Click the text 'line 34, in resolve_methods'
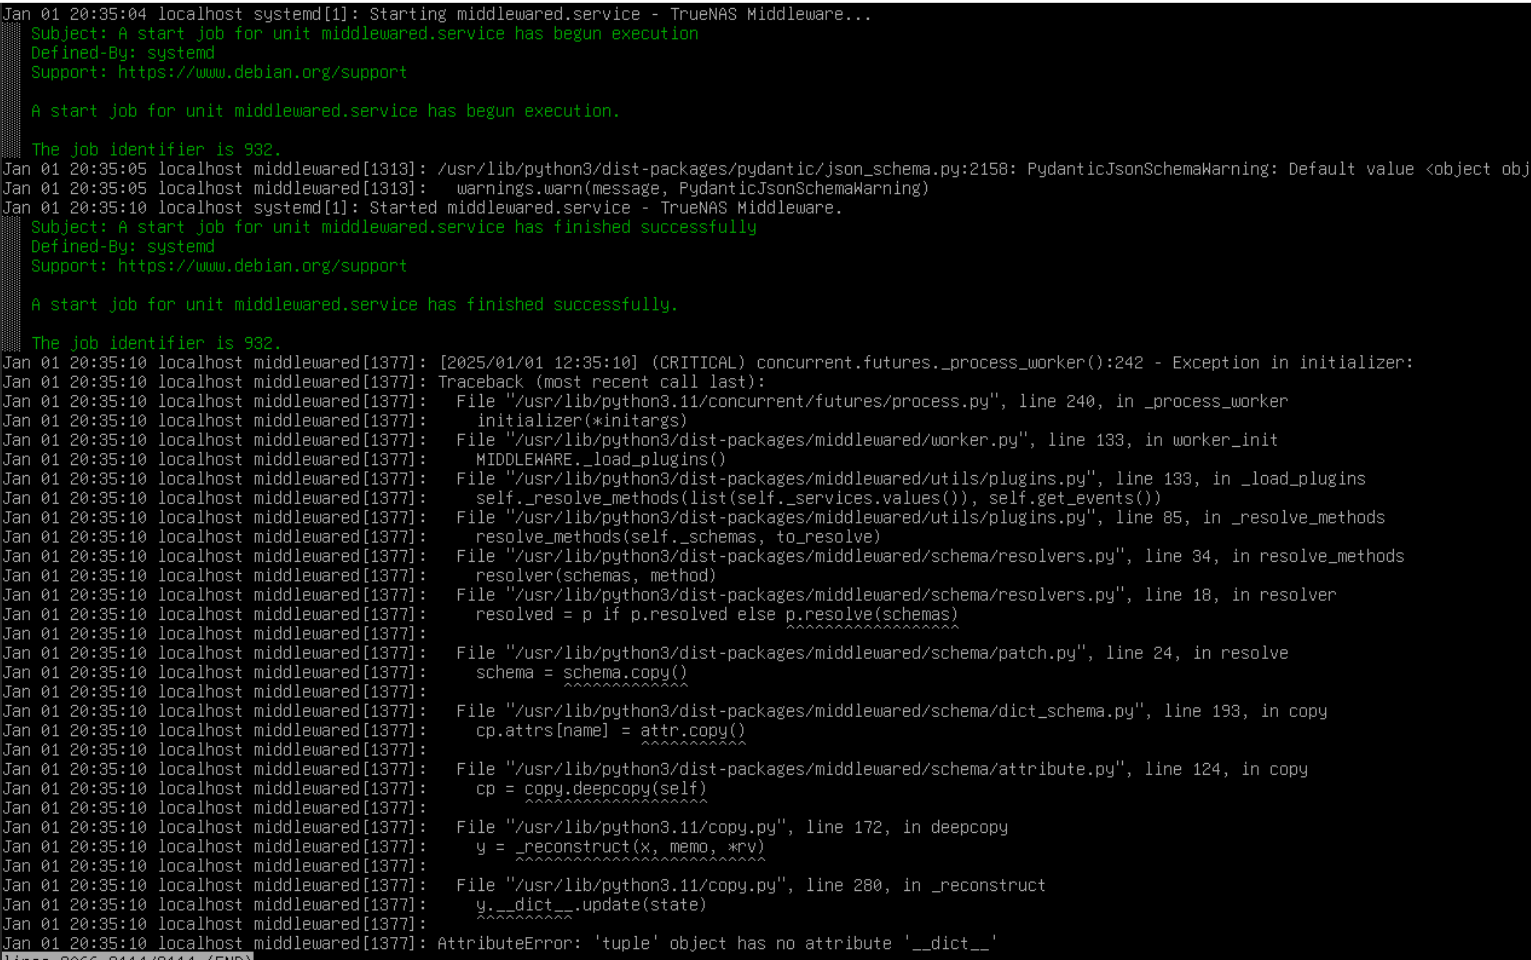 [1274, 556]
